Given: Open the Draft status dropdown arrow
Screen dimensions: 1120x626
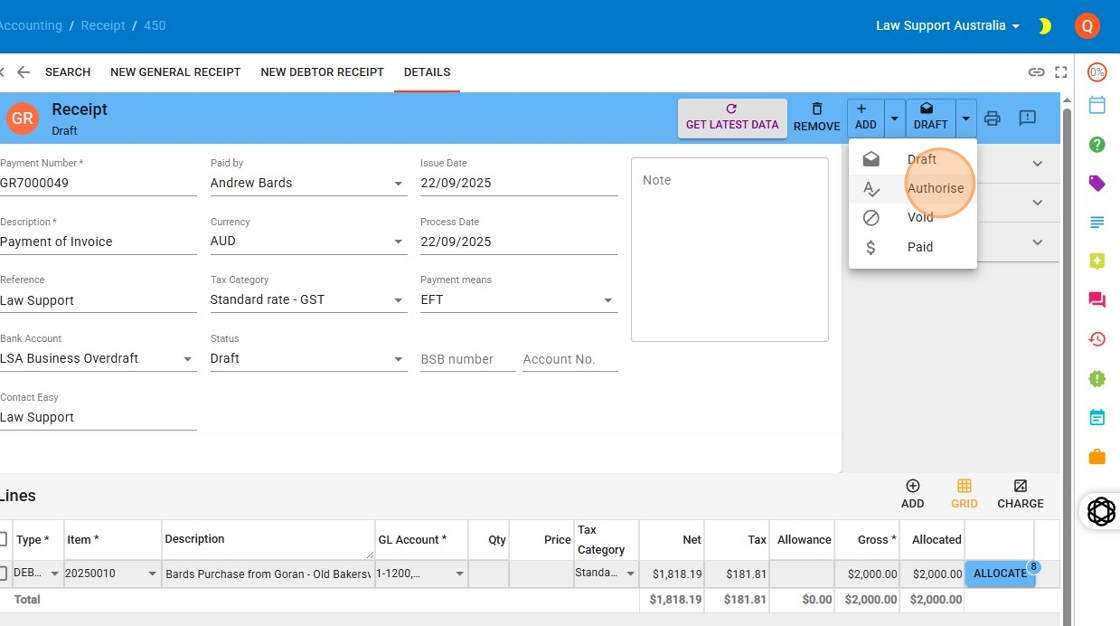Looking at the screenshot, I should pos(966,118).
